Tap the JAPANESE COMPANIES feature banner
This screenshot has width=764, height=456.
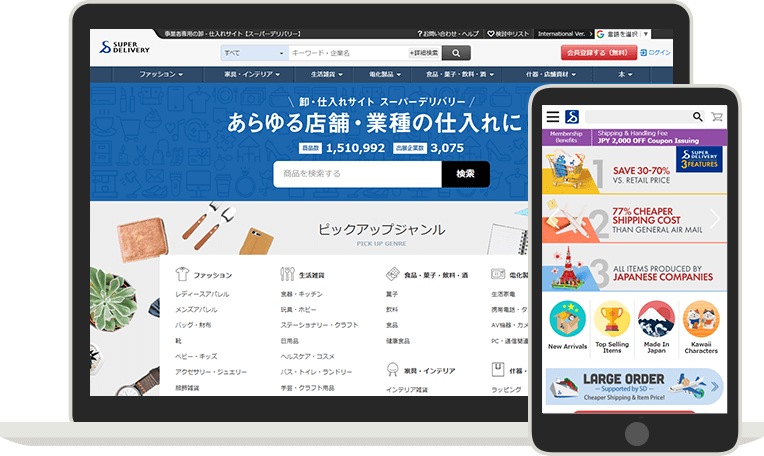[x=634, y=268]
